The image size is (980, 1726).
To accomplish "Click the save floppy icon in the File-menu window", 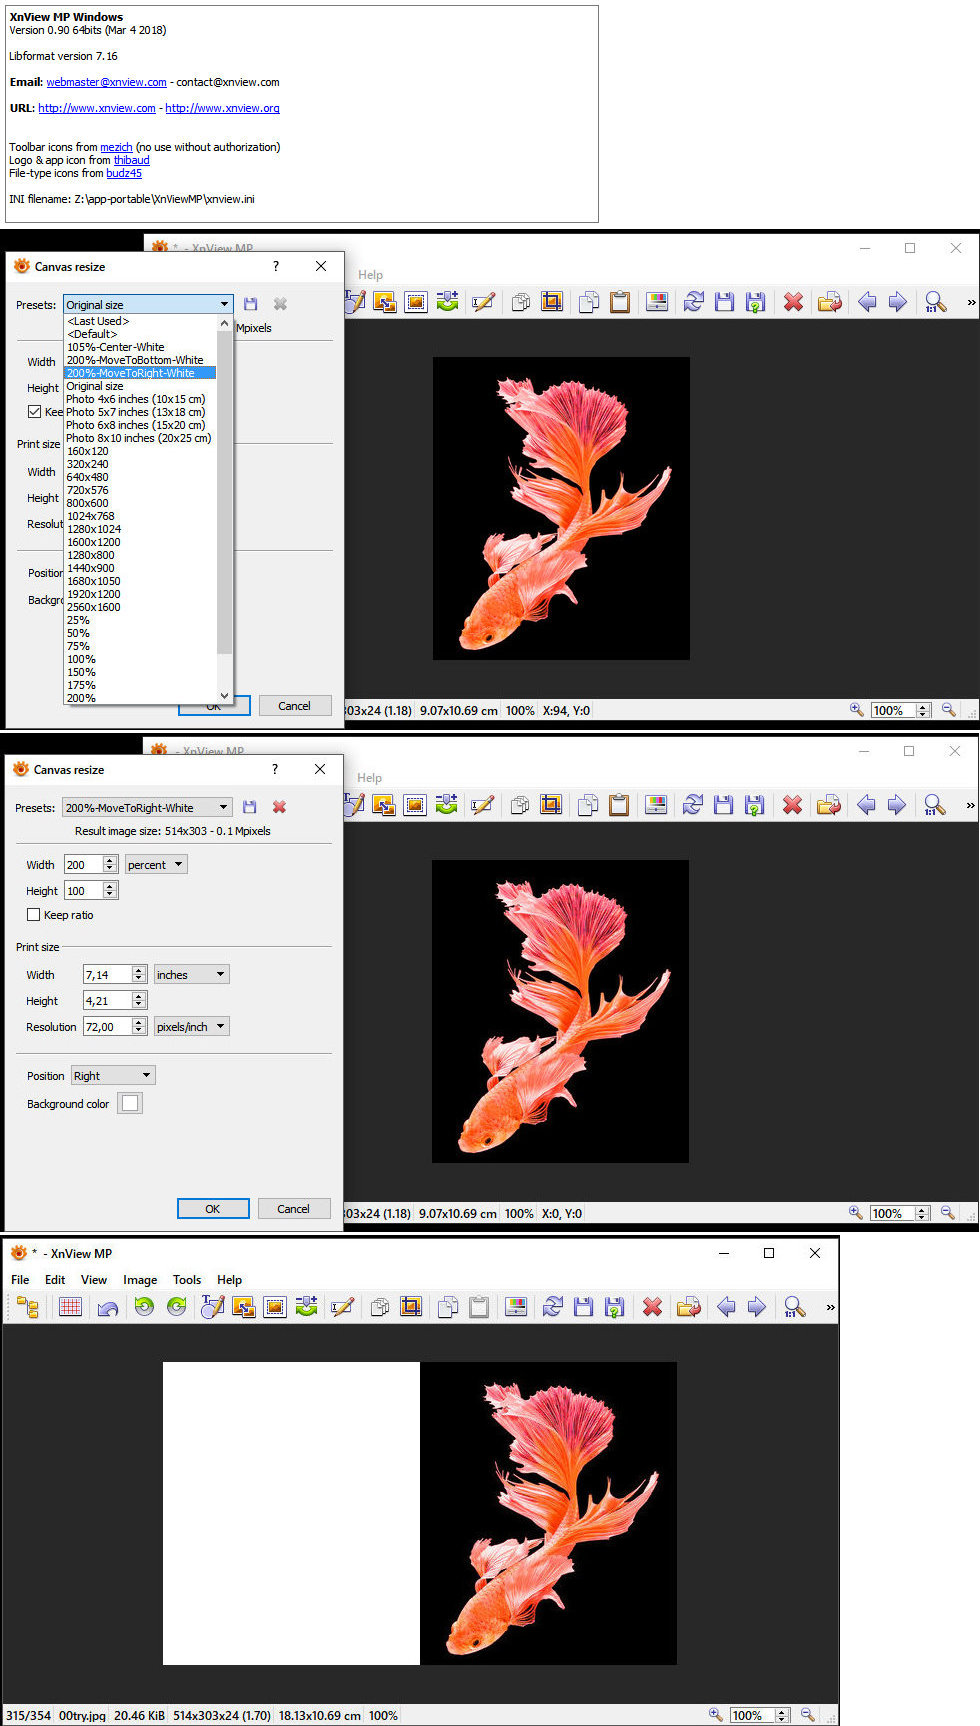I will (x=584, y=1307).
